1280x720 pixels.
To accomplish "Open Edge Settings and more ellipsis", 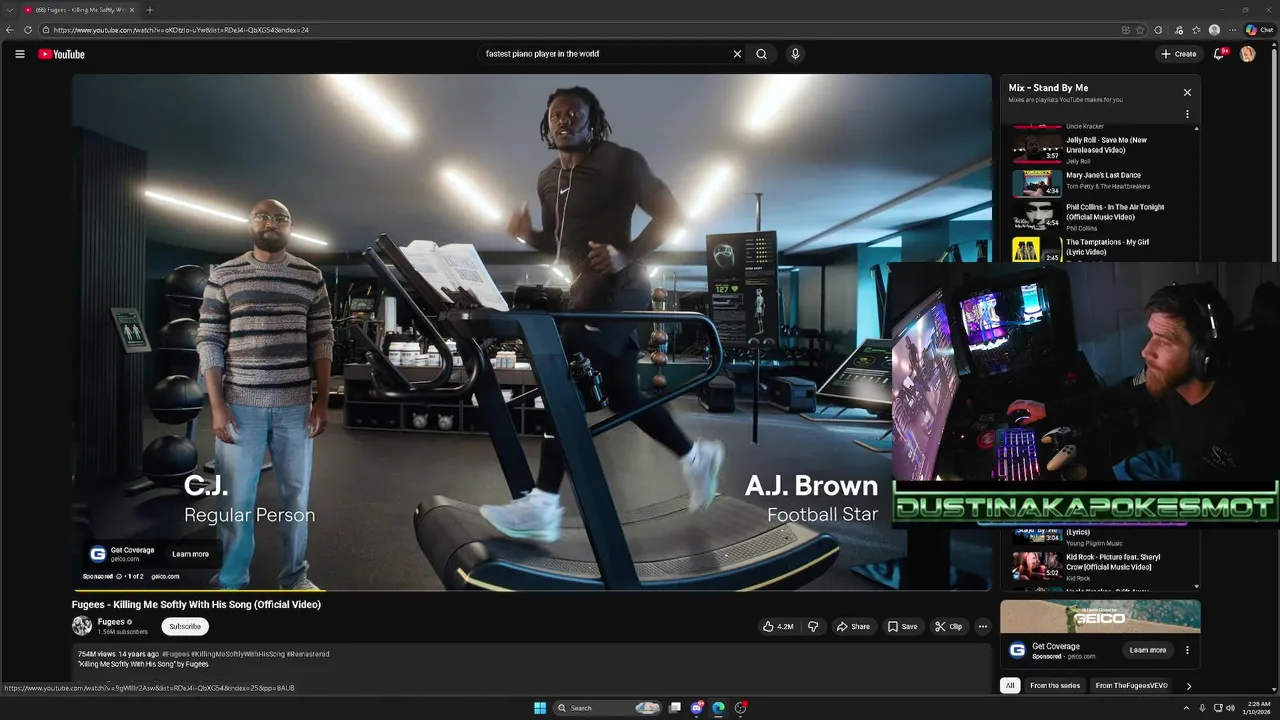I will tap(1232, 30).
